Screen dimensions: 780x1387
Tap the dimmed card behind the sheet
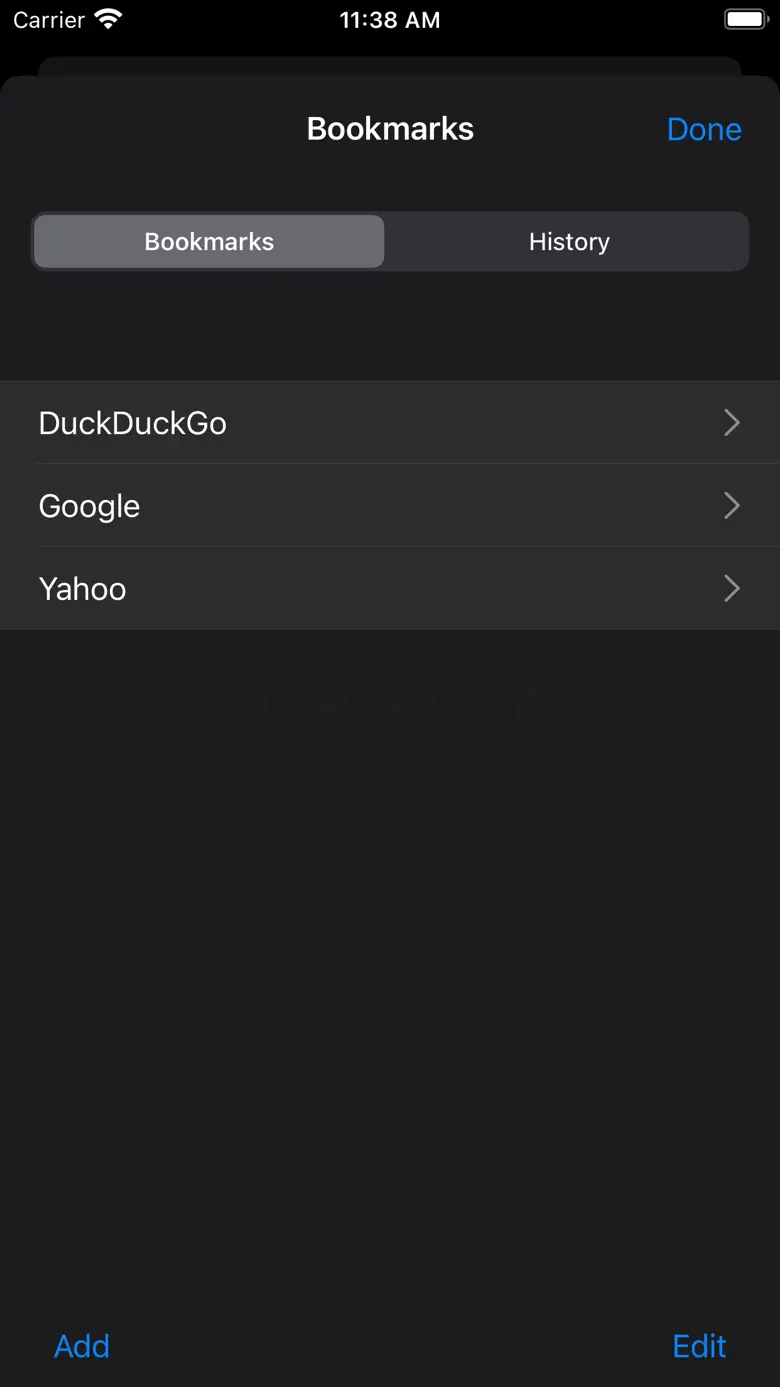pos(390,65)
